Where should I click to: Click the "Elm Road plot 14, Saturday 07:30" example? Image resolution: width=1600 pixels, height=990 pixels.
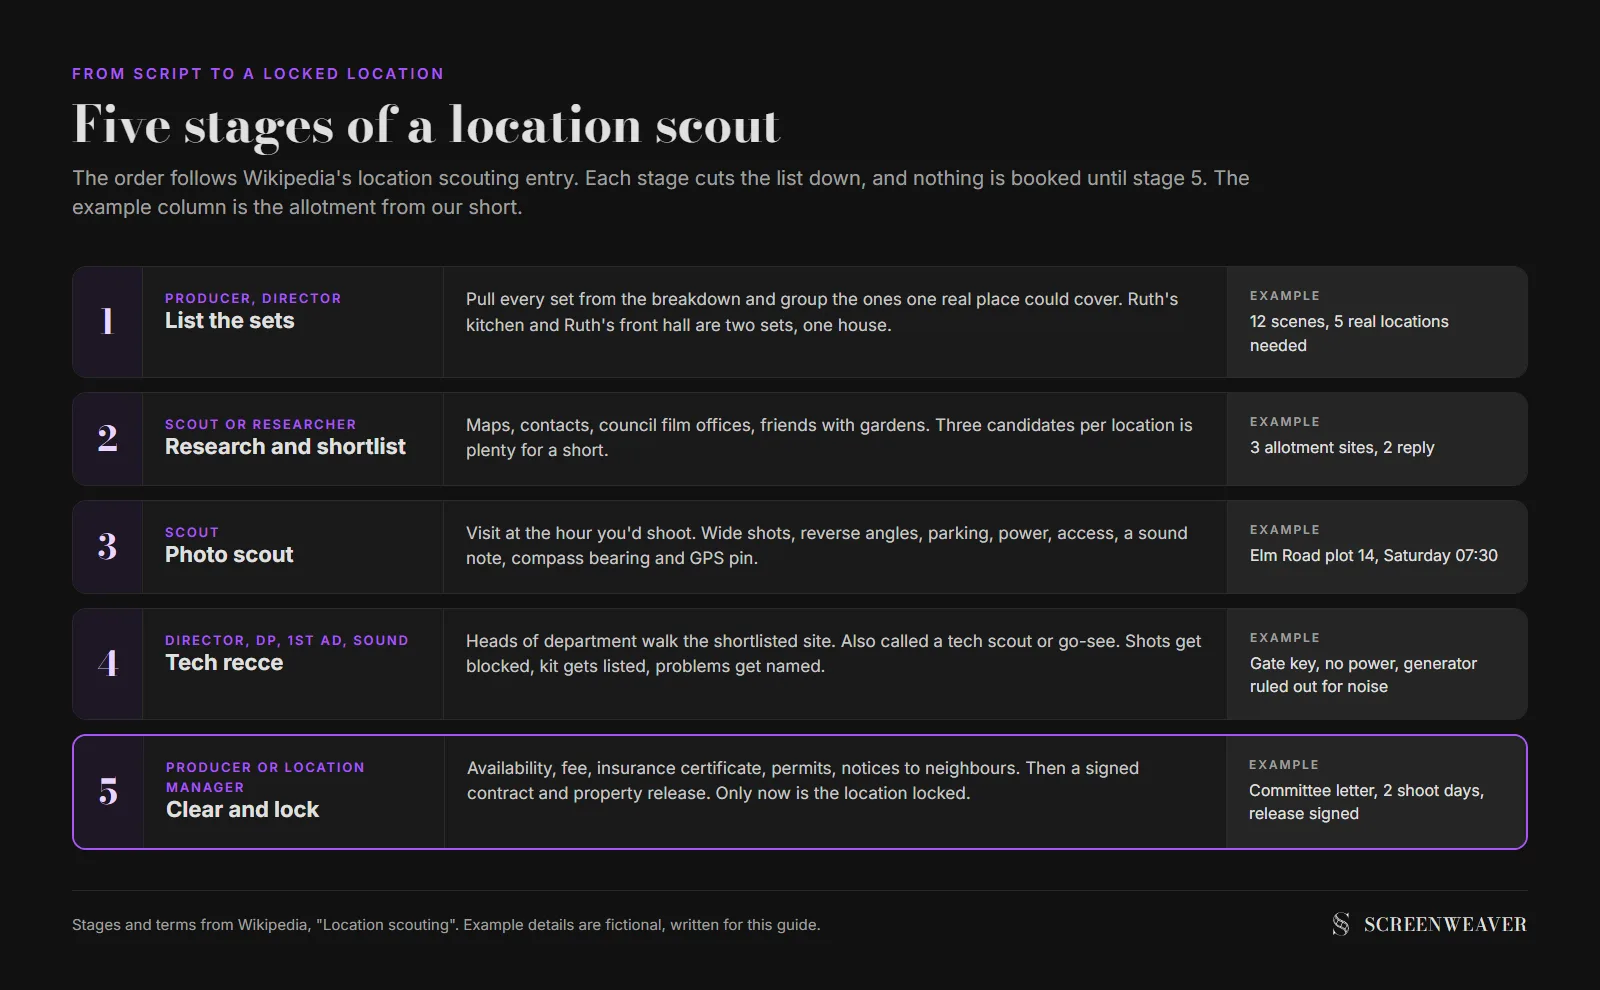coord(1374,555)
